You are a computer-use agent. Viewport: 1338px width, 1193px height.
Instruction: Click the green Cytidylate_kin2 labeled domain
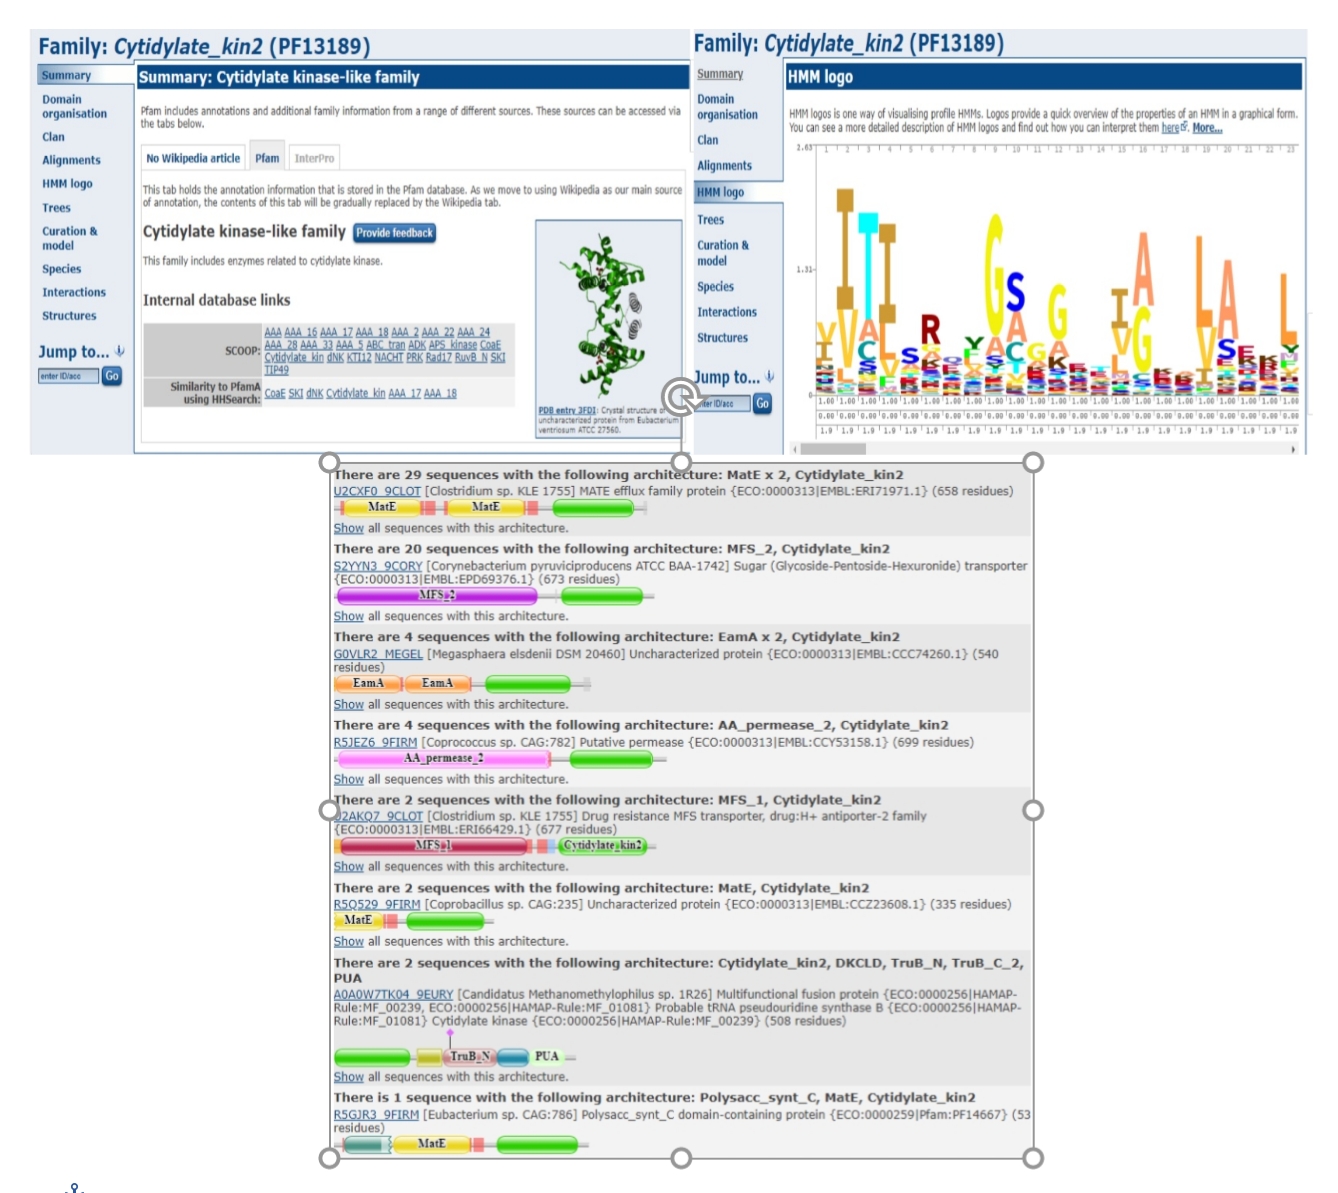(x=603, y=846)
